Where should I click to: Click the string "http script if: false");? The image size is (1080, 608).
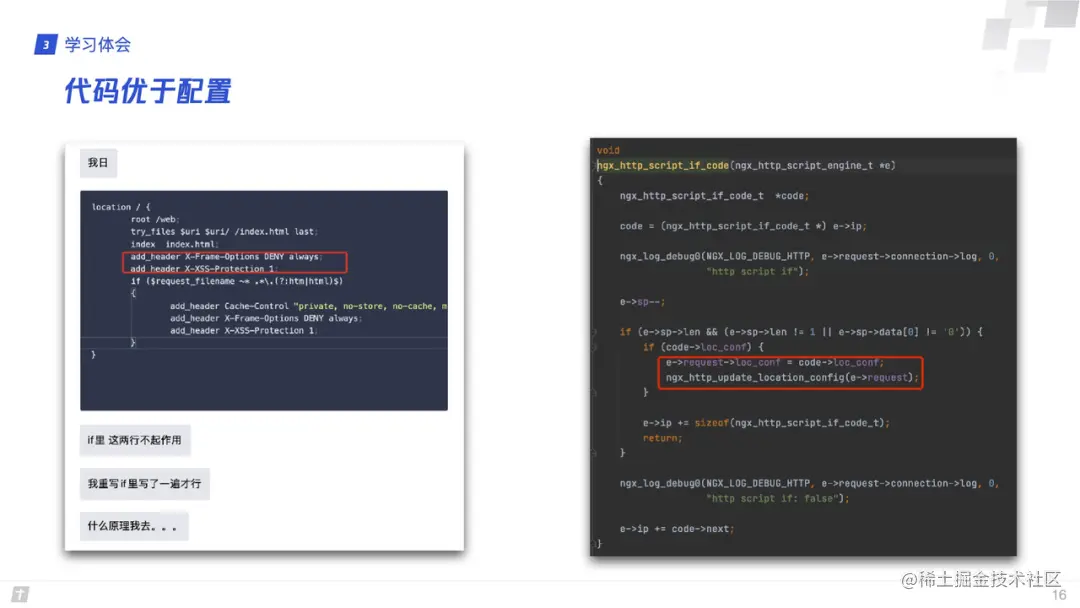778,499
